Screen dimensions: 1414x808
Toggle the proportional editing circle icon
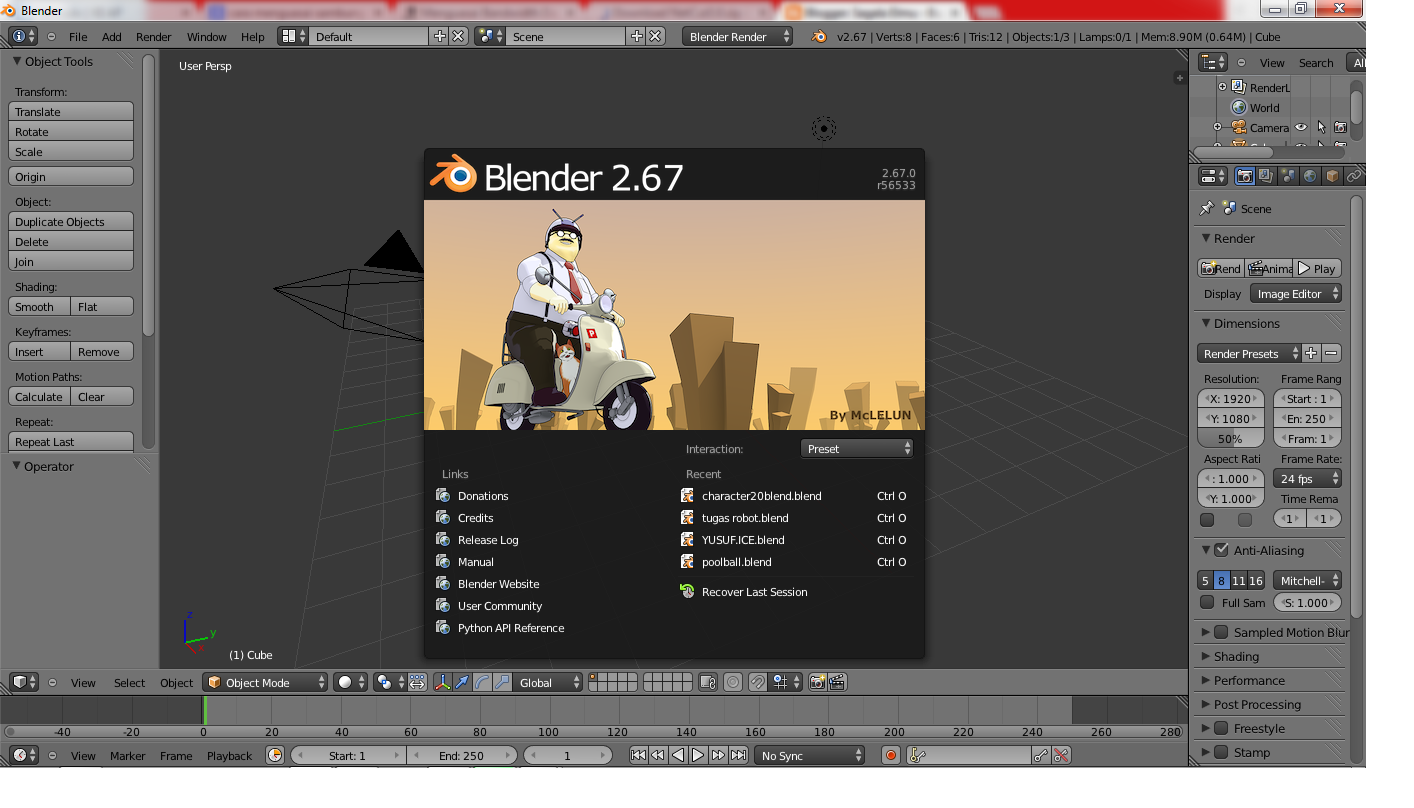click(733, 682)
